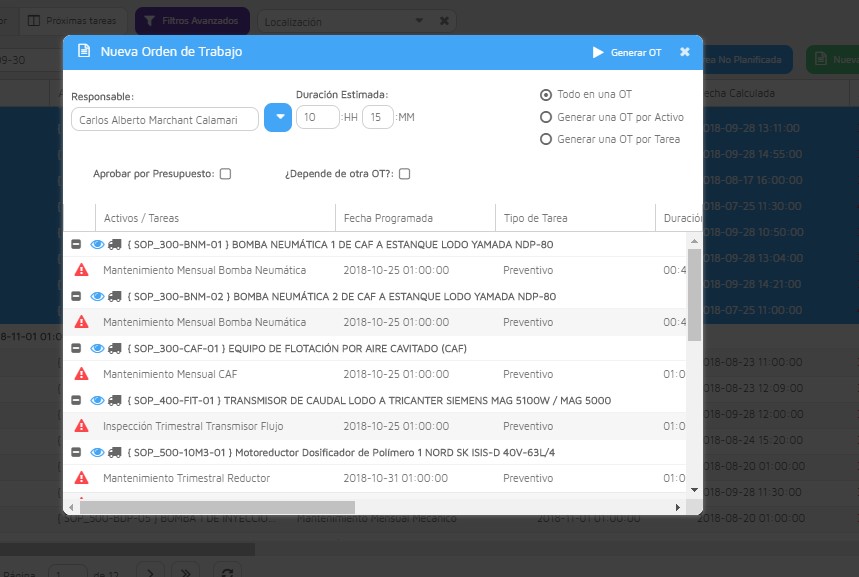Collapse the SOP_400-FIT-01 asset group
This screenshot has height=577, width=859.
point(76,400)
